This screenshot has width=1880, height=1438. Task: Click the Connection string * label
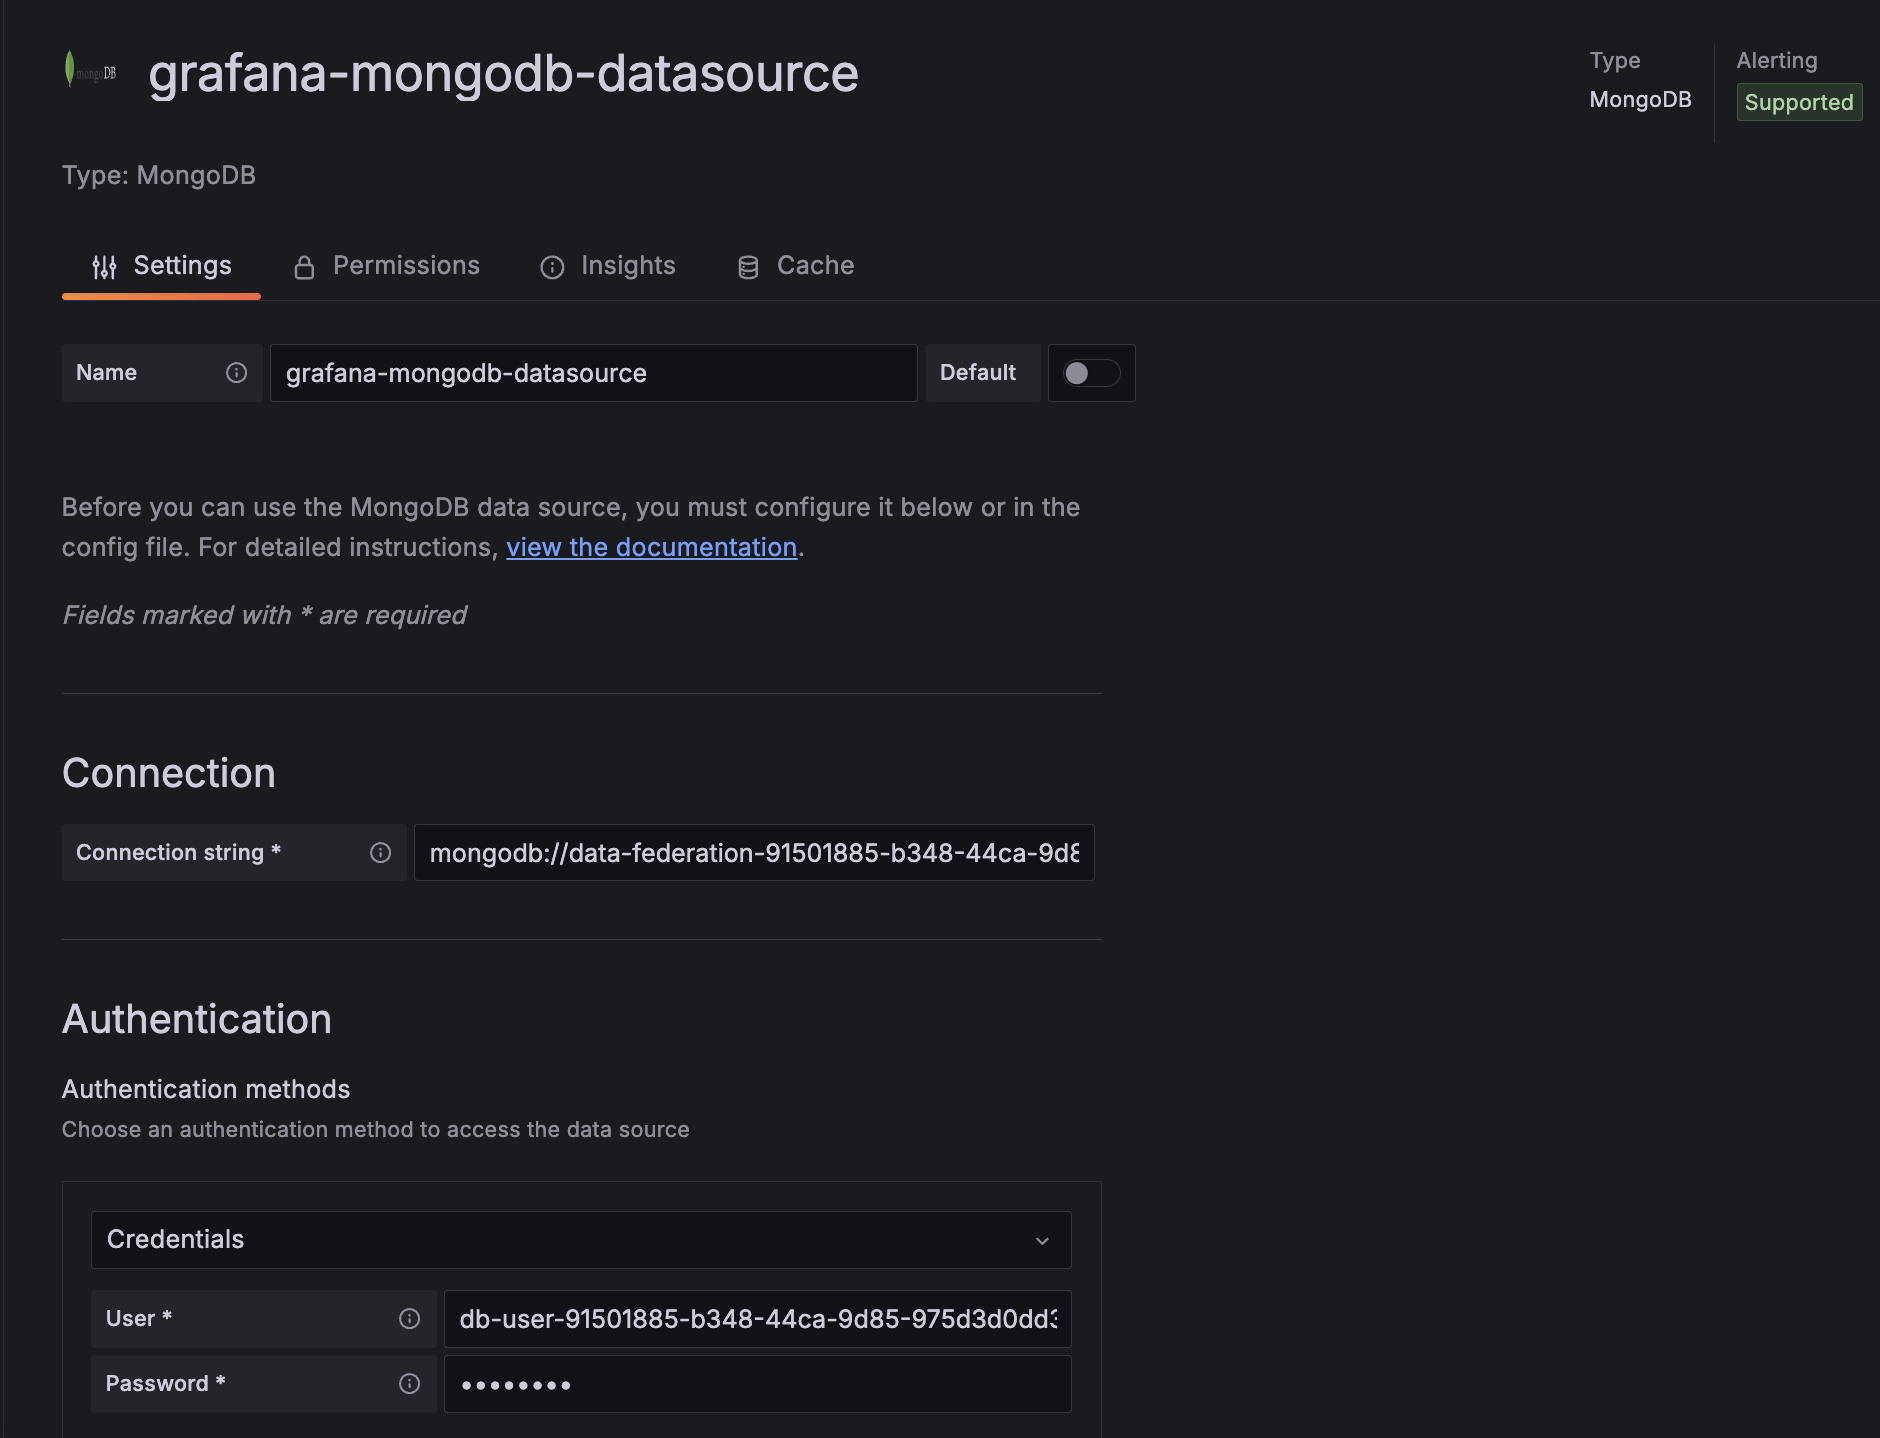178,853
